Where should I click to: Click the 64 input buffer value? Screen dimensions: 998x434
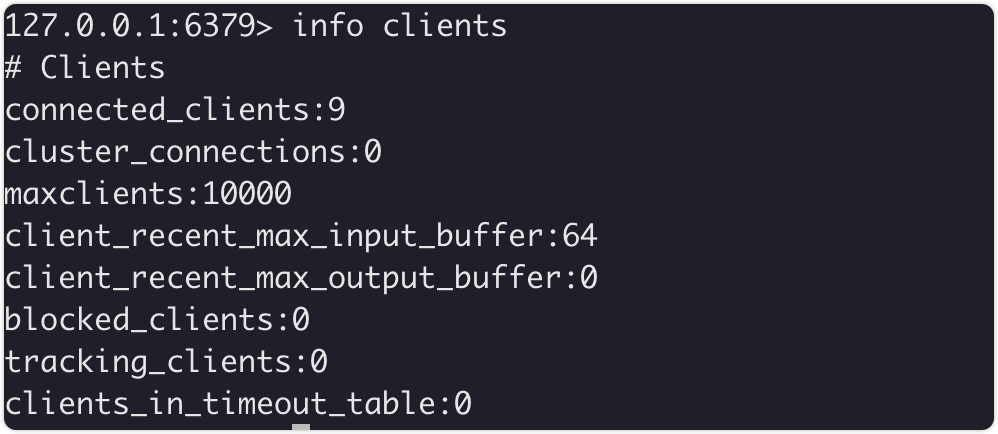tap(580, 236)
